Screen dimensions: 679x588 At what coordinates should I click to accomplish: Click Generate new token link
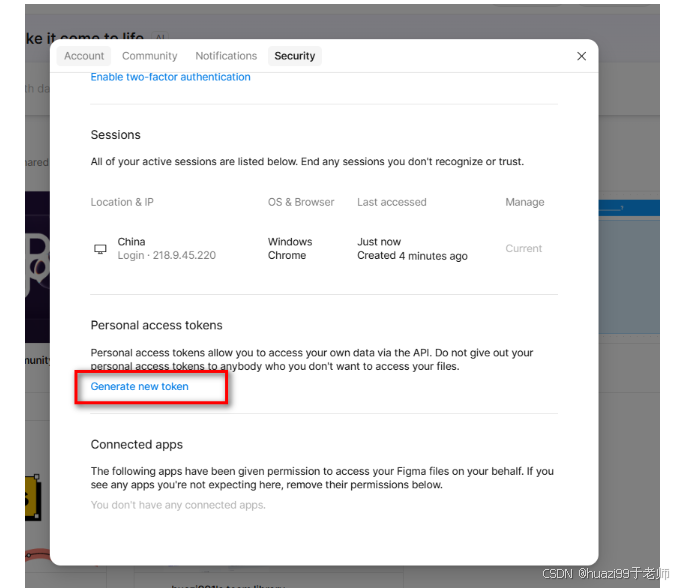(x=139, y=386)
